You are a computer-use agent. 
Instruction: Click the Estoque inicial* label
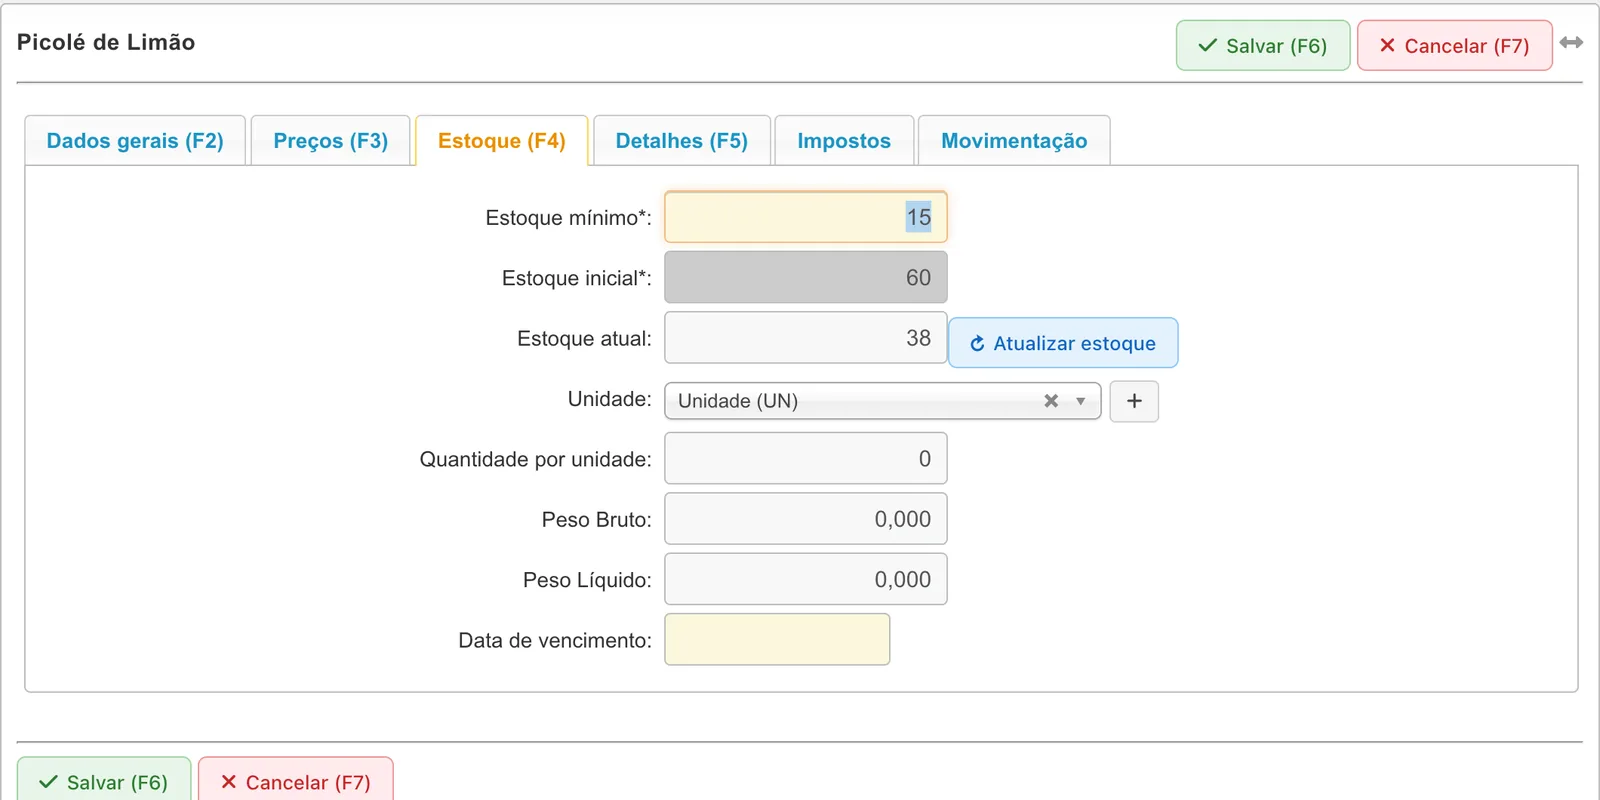(x=576, y=278)
